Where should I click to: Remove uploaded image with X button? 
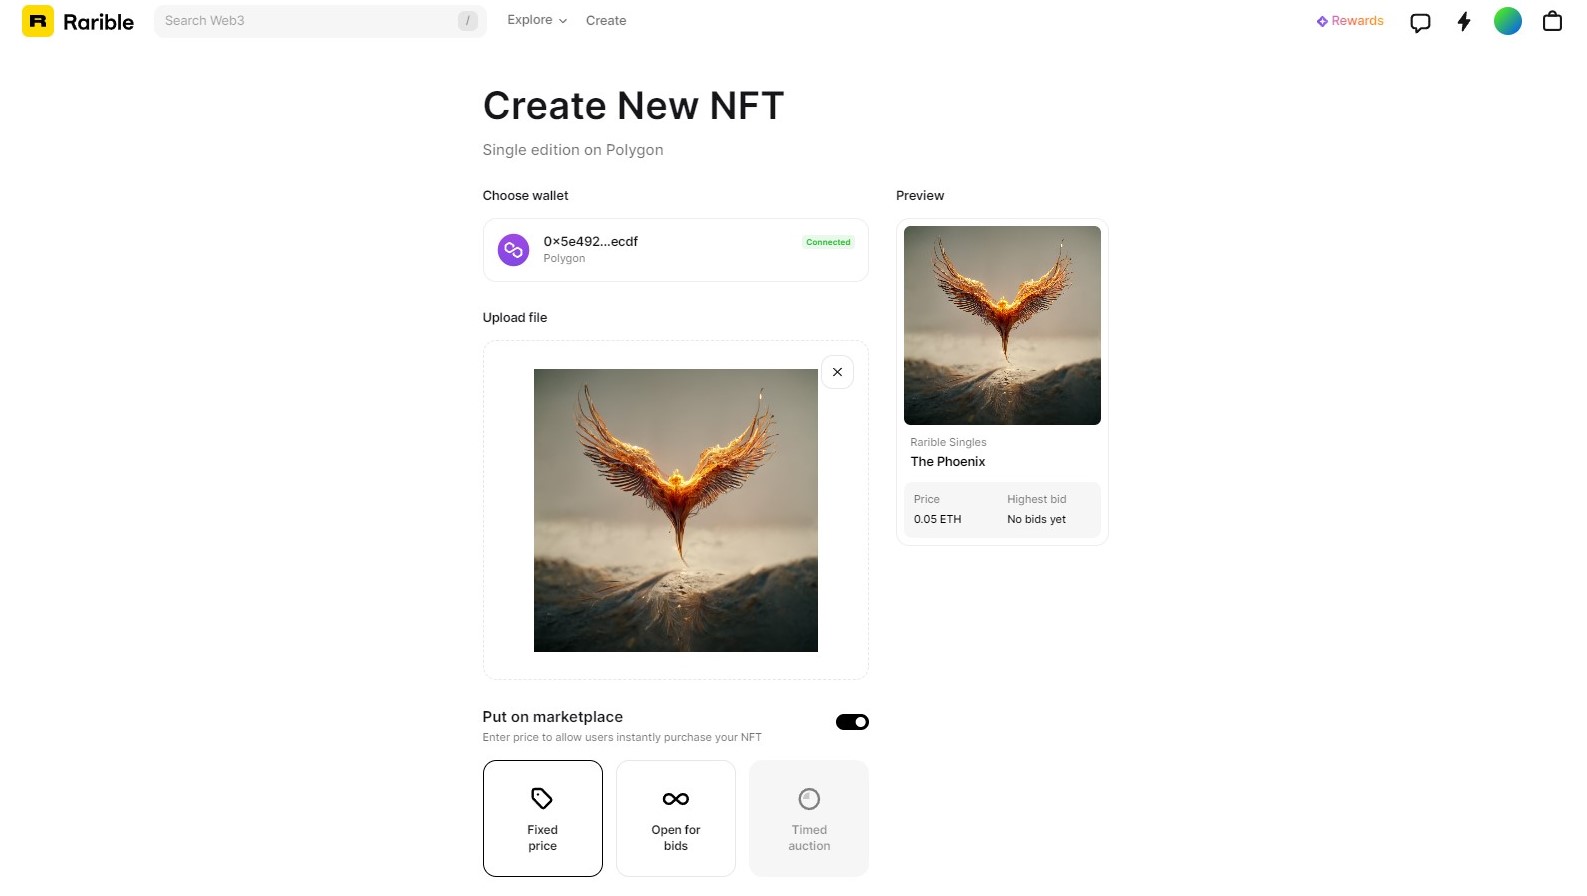click(837, 372)
